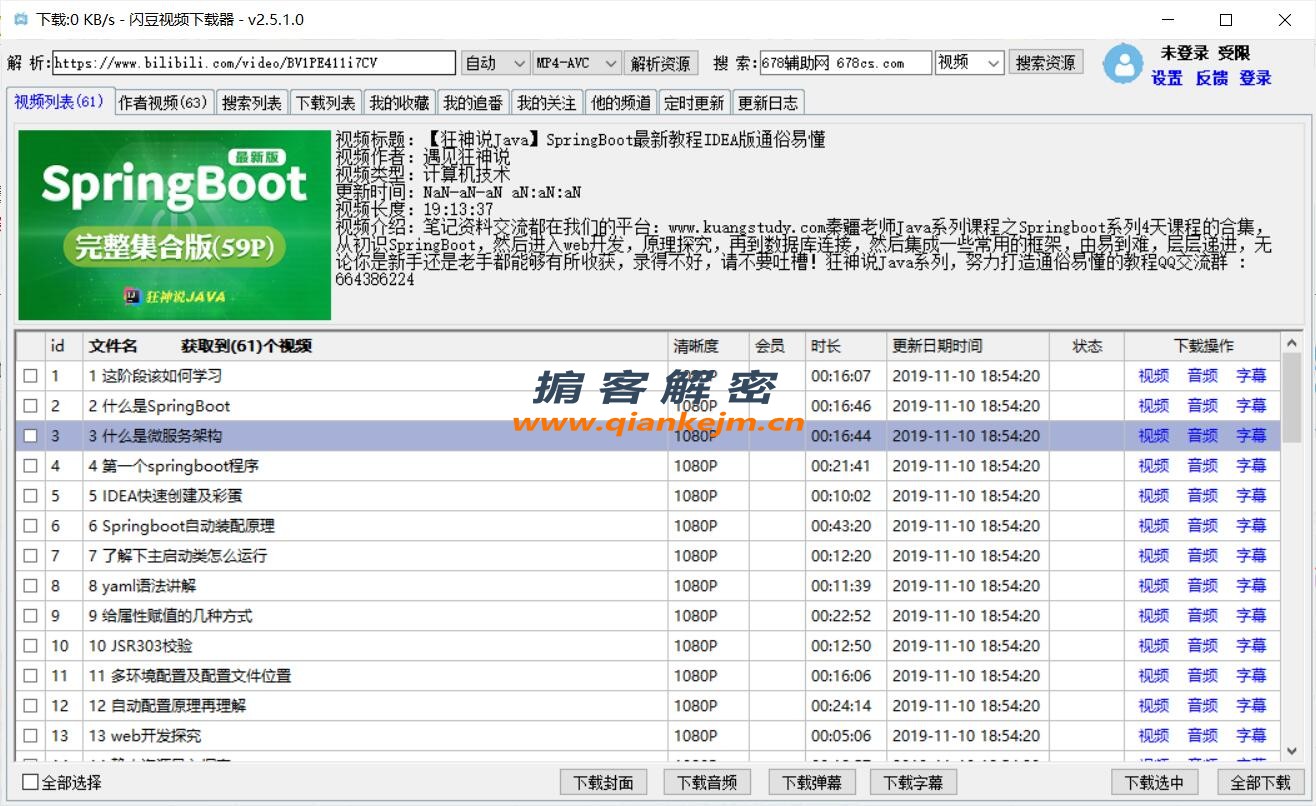This screenshot has height=806, width=1316.
Task: Tick checkbox for 什么是微服务架构 row
Action: point(30,436)
